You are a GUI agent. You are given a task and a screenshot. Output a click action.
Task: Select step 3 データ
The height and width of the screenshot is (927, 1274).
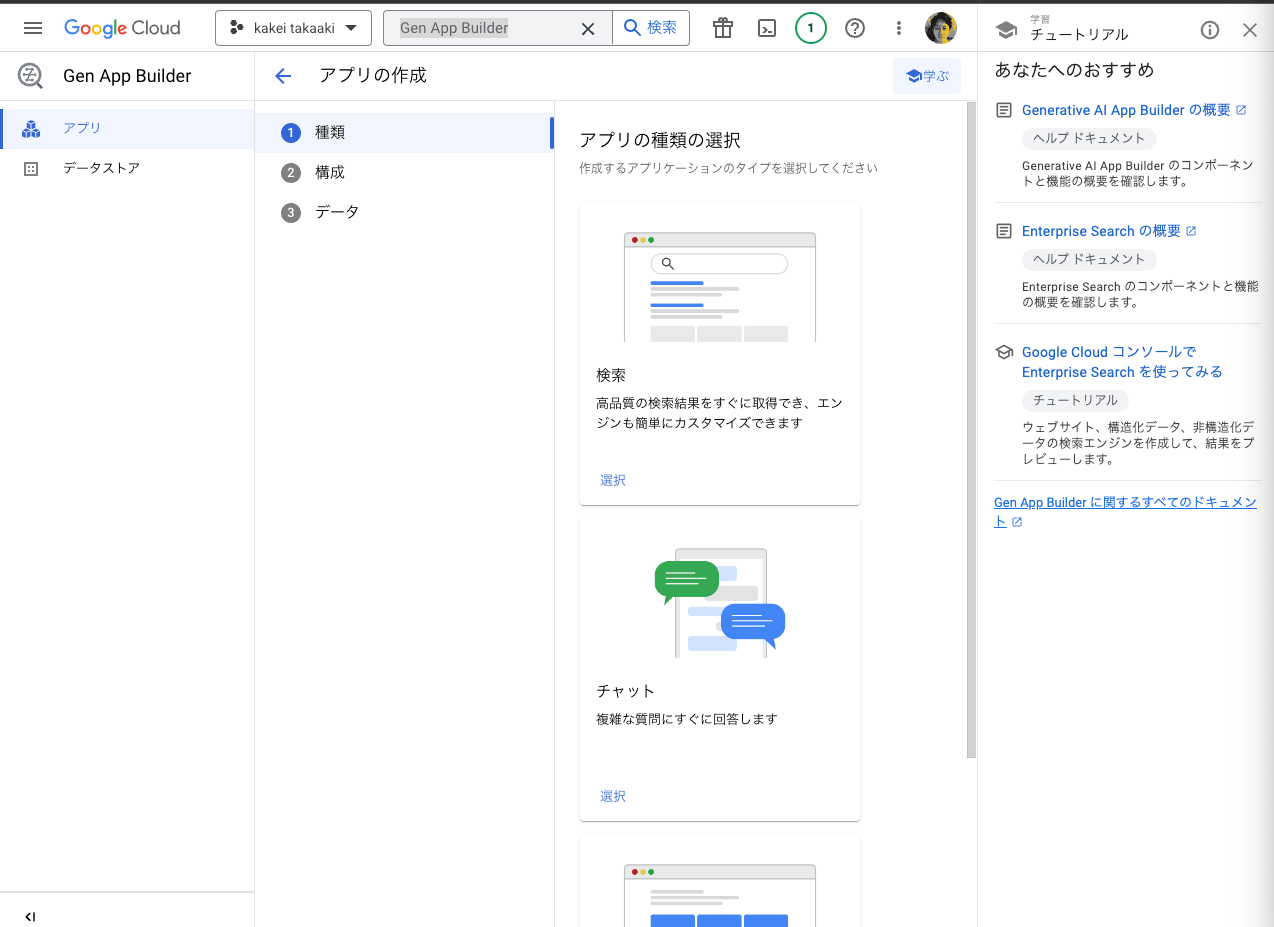pos(404,212)
